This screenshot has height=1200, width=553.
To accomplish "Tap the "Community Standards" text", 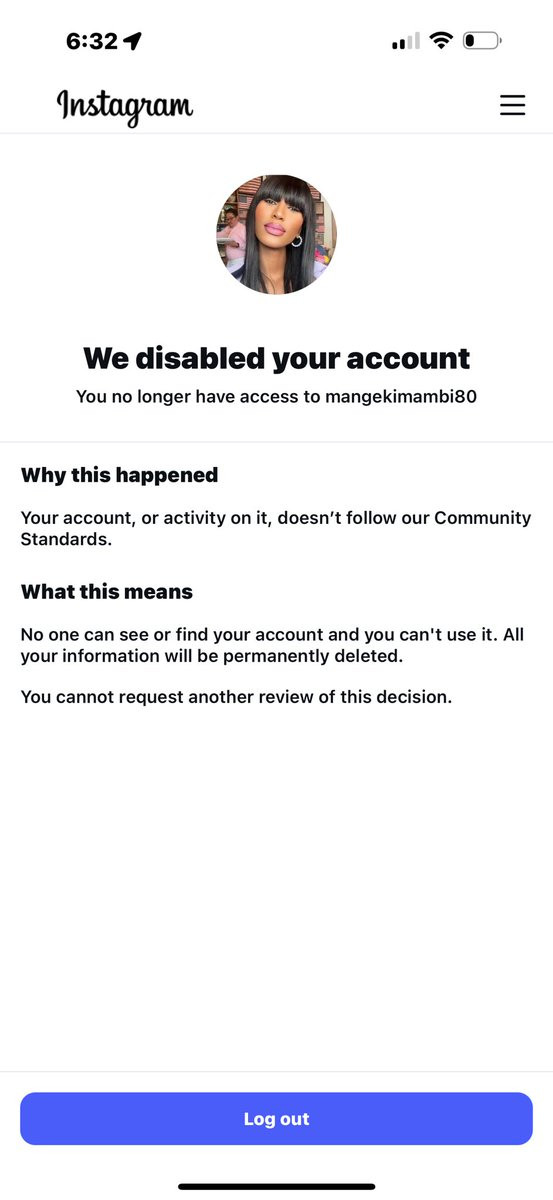I will click(x=276, y=528).
